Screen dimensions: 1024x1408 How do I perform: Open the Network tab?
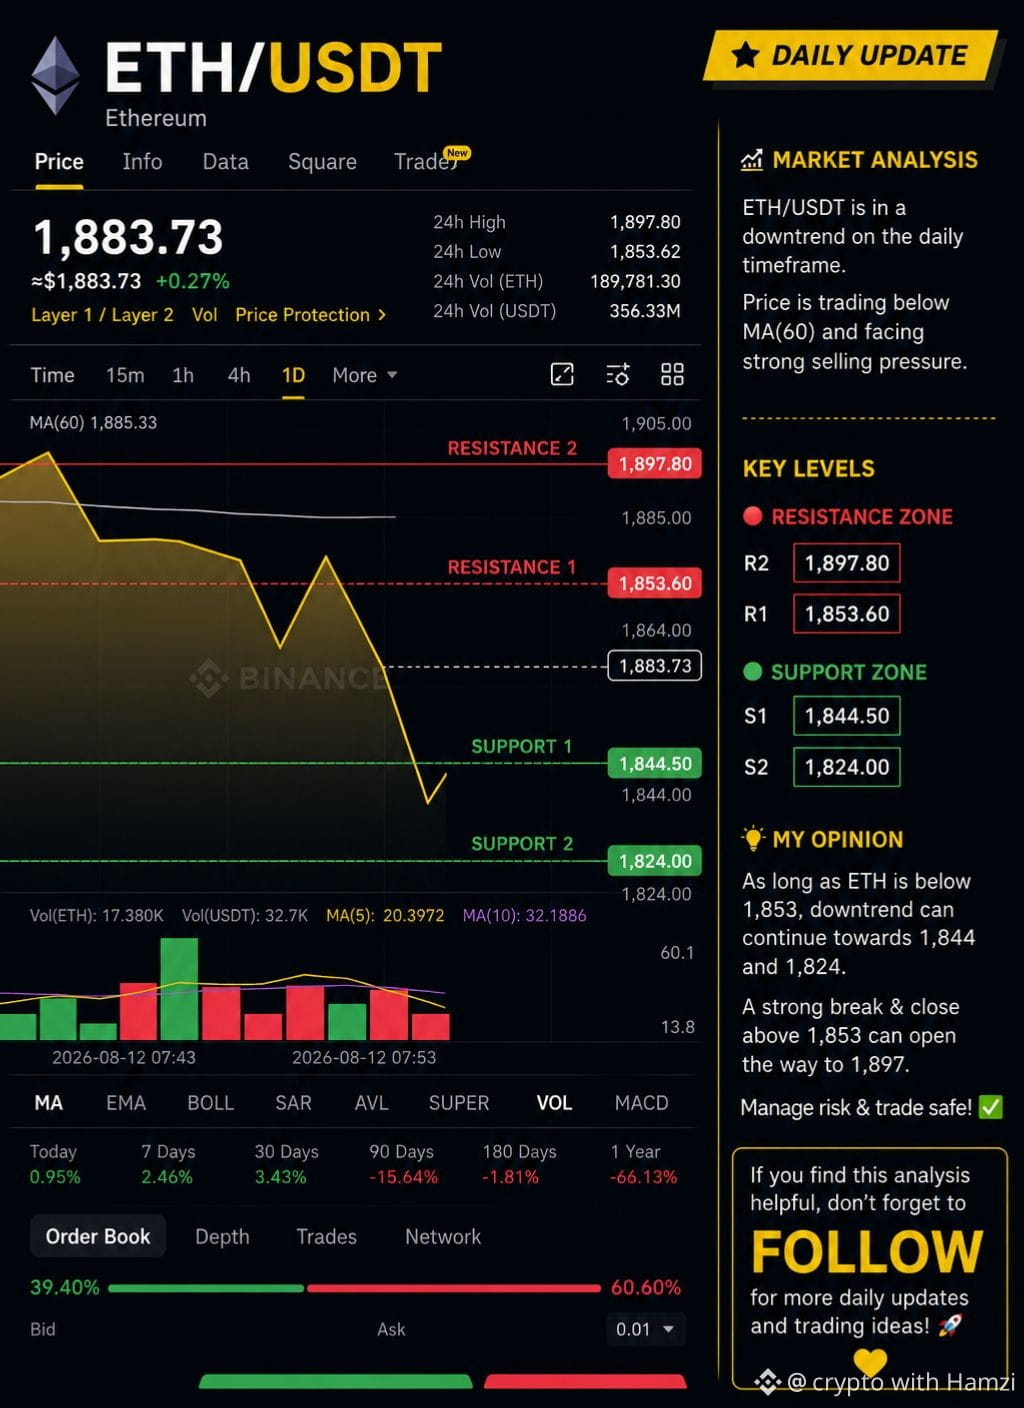click(x=443, y=1237)
